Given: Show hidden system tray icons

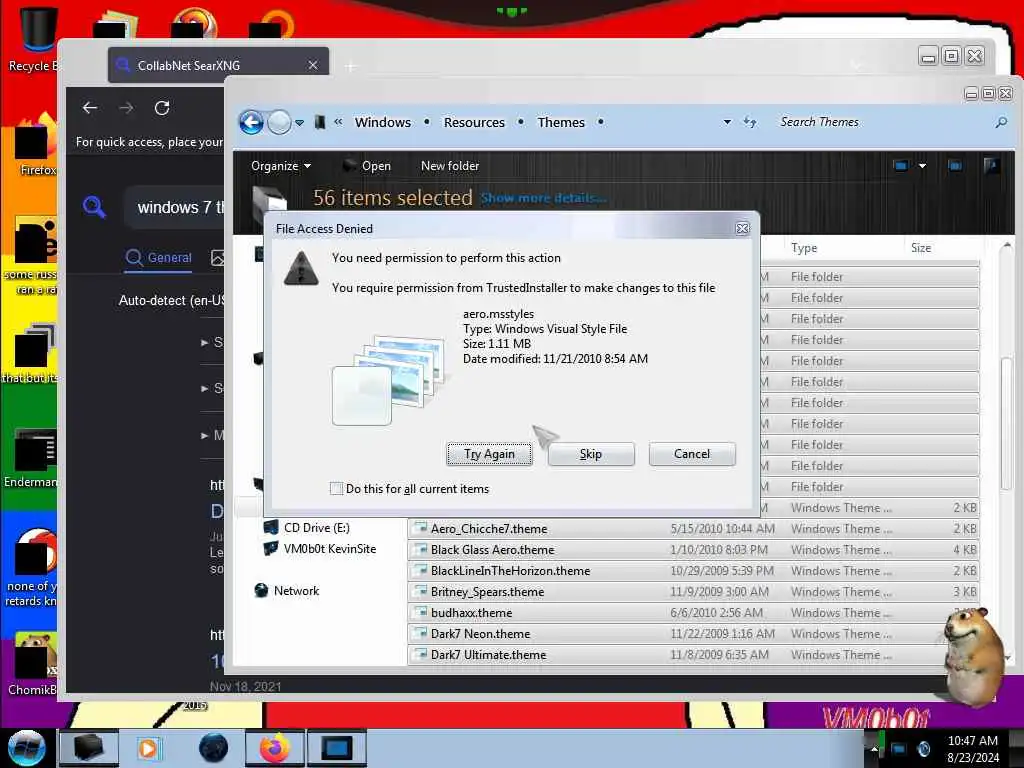Looking at the screenshot, I should 873,749.
